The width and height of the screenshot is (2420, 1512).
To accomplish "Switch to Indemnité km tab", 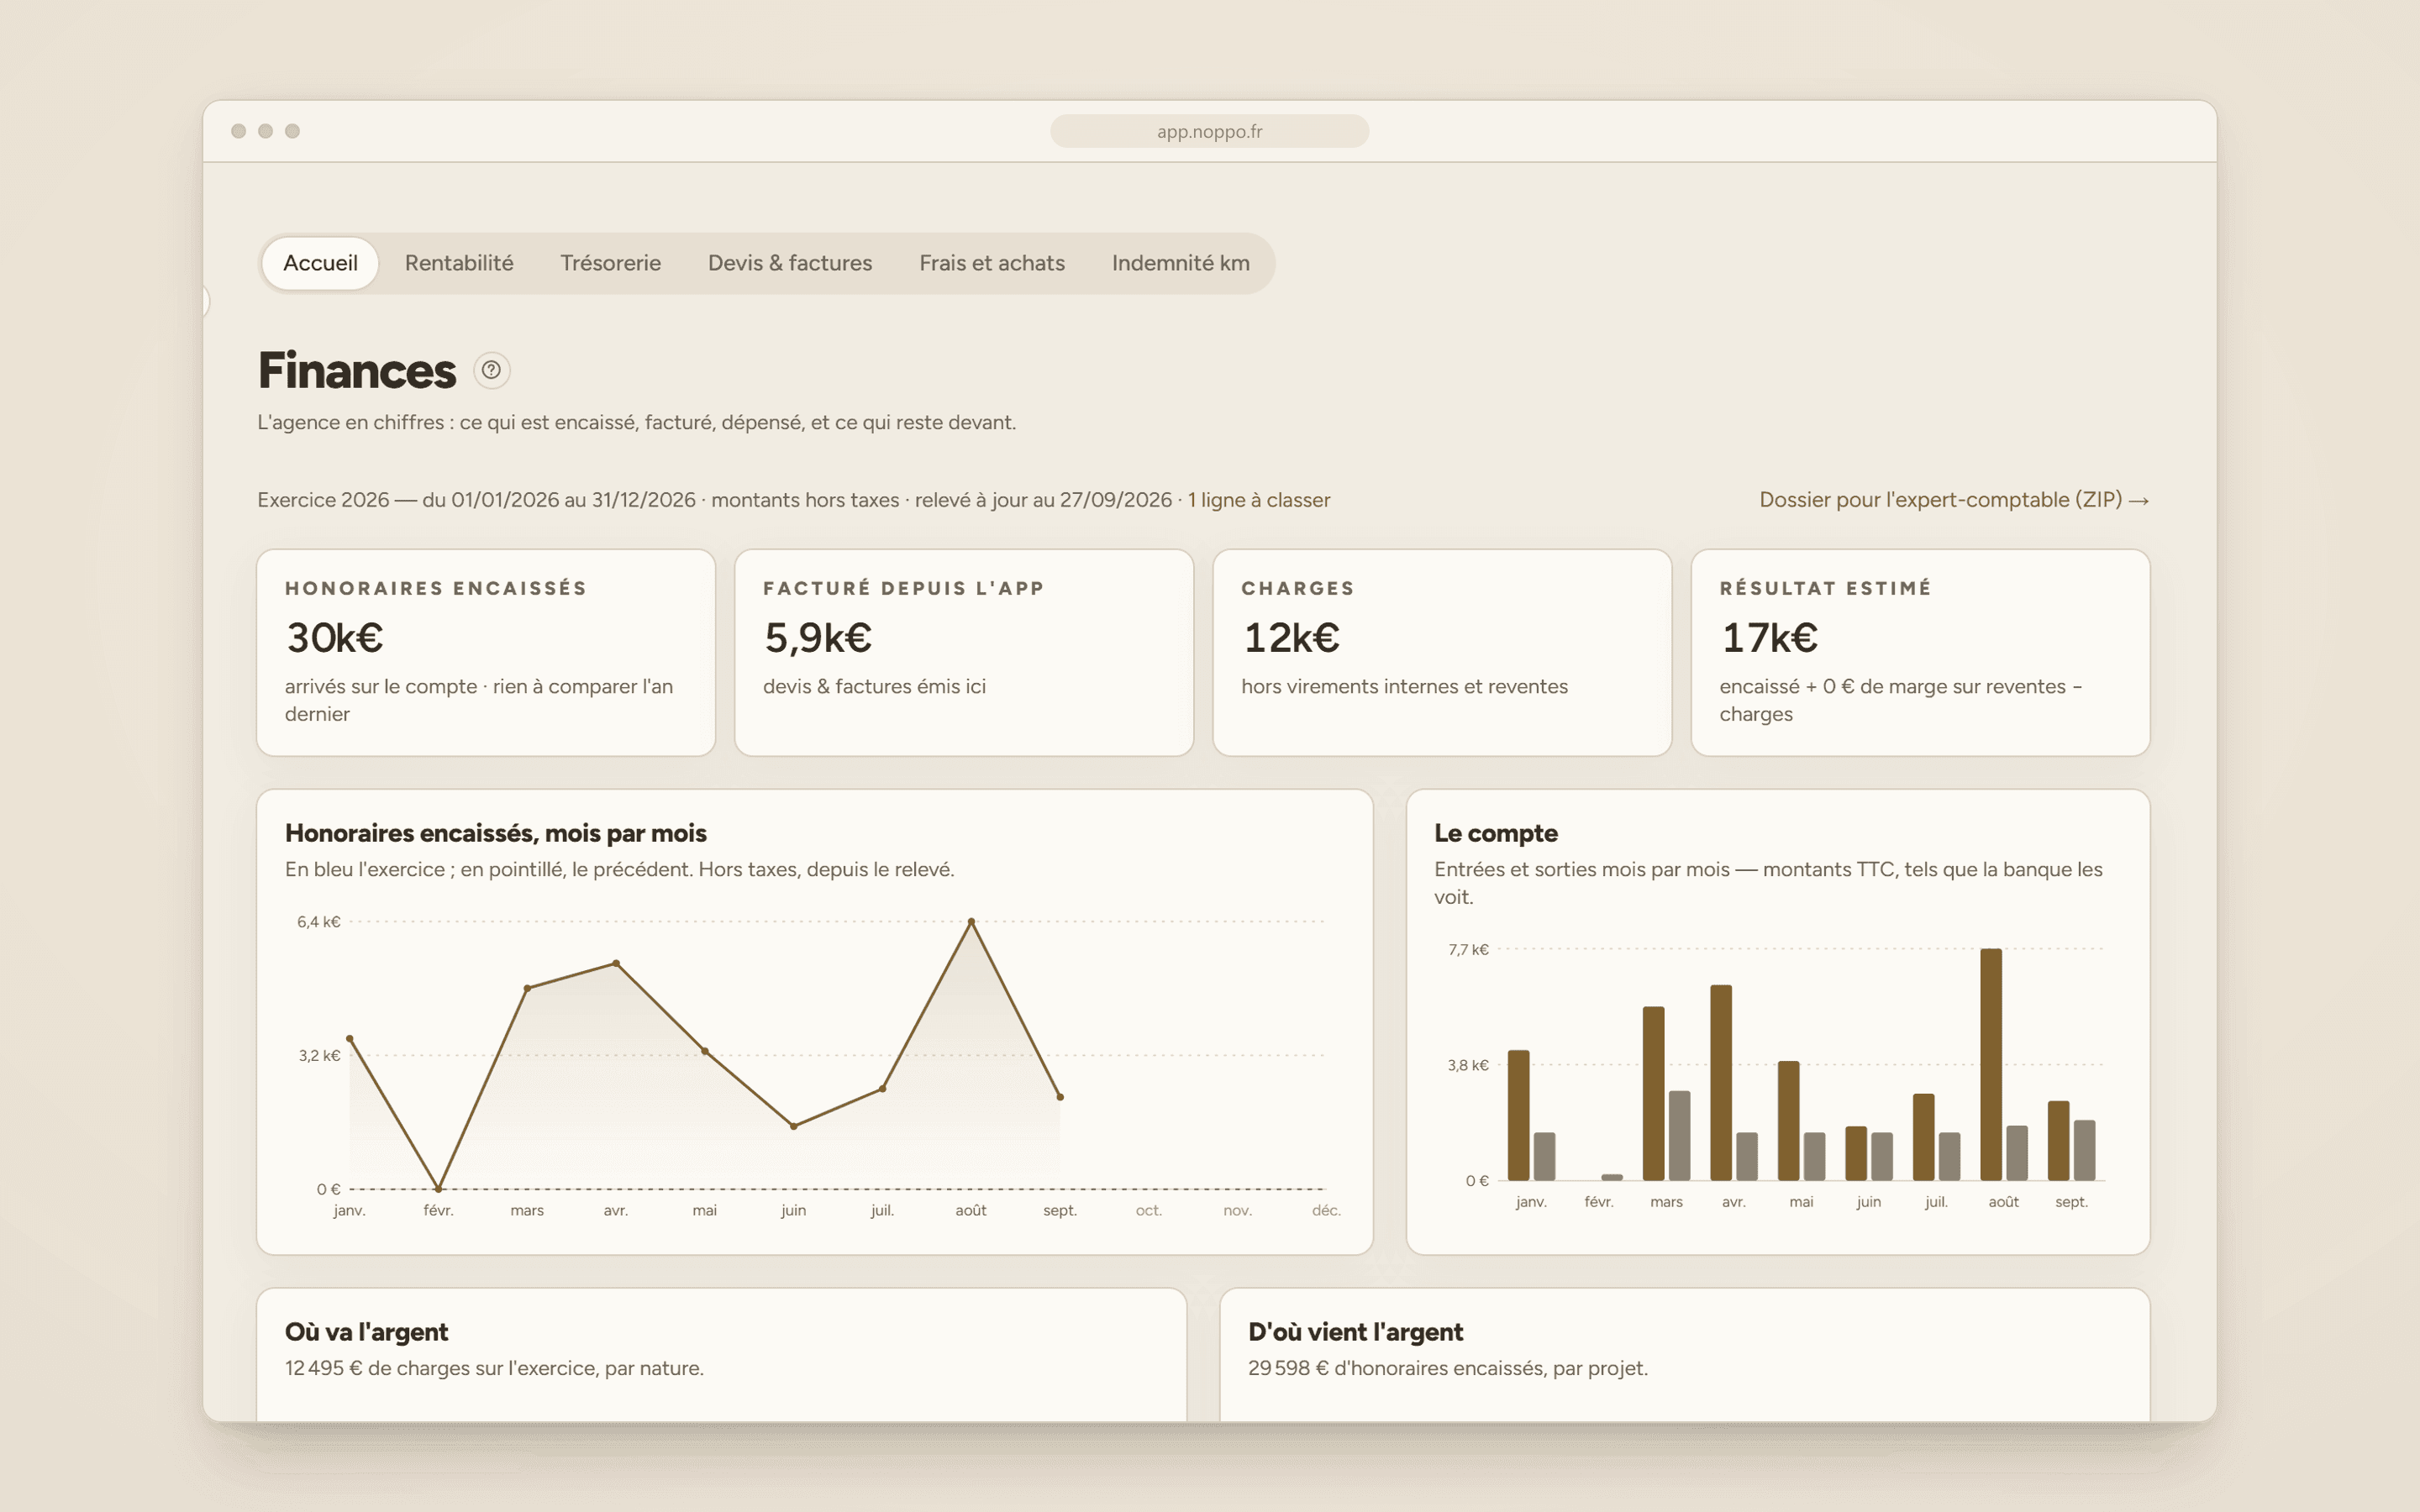I will coord(1181,263).
